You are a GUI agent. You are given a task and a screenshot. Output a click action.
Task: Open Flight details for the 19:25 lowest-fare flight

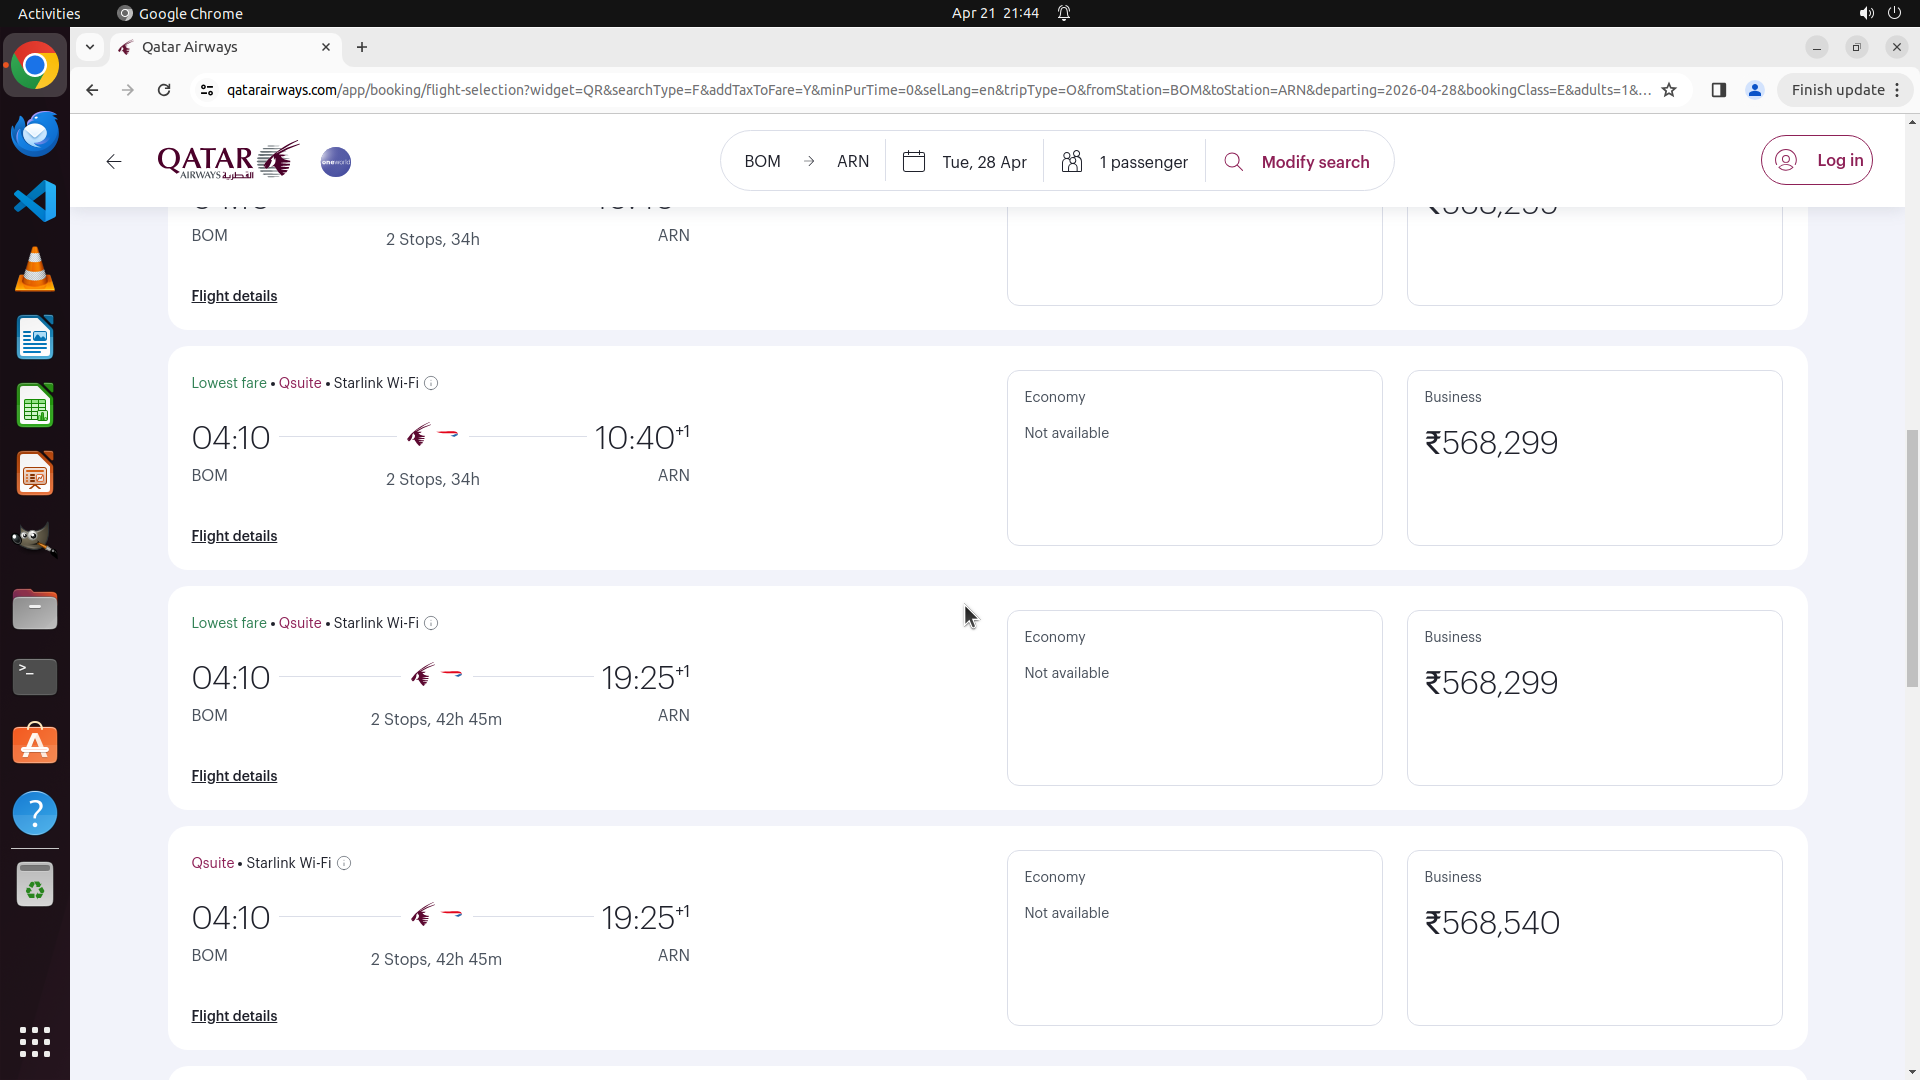point(234,776)
